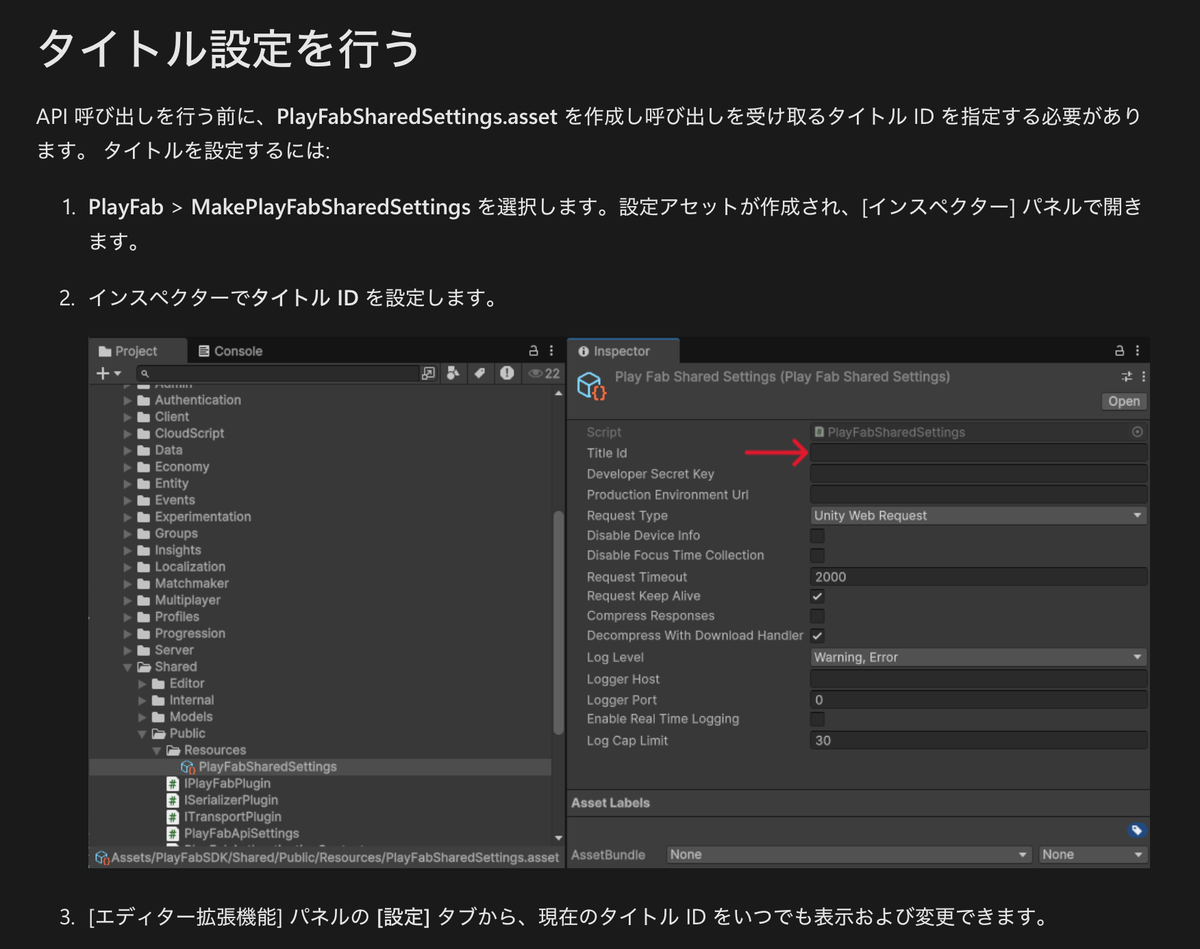The image size is (1200, 949).
Task: Click the blue asset label tag icon
Action: [x=1136, y=830]
